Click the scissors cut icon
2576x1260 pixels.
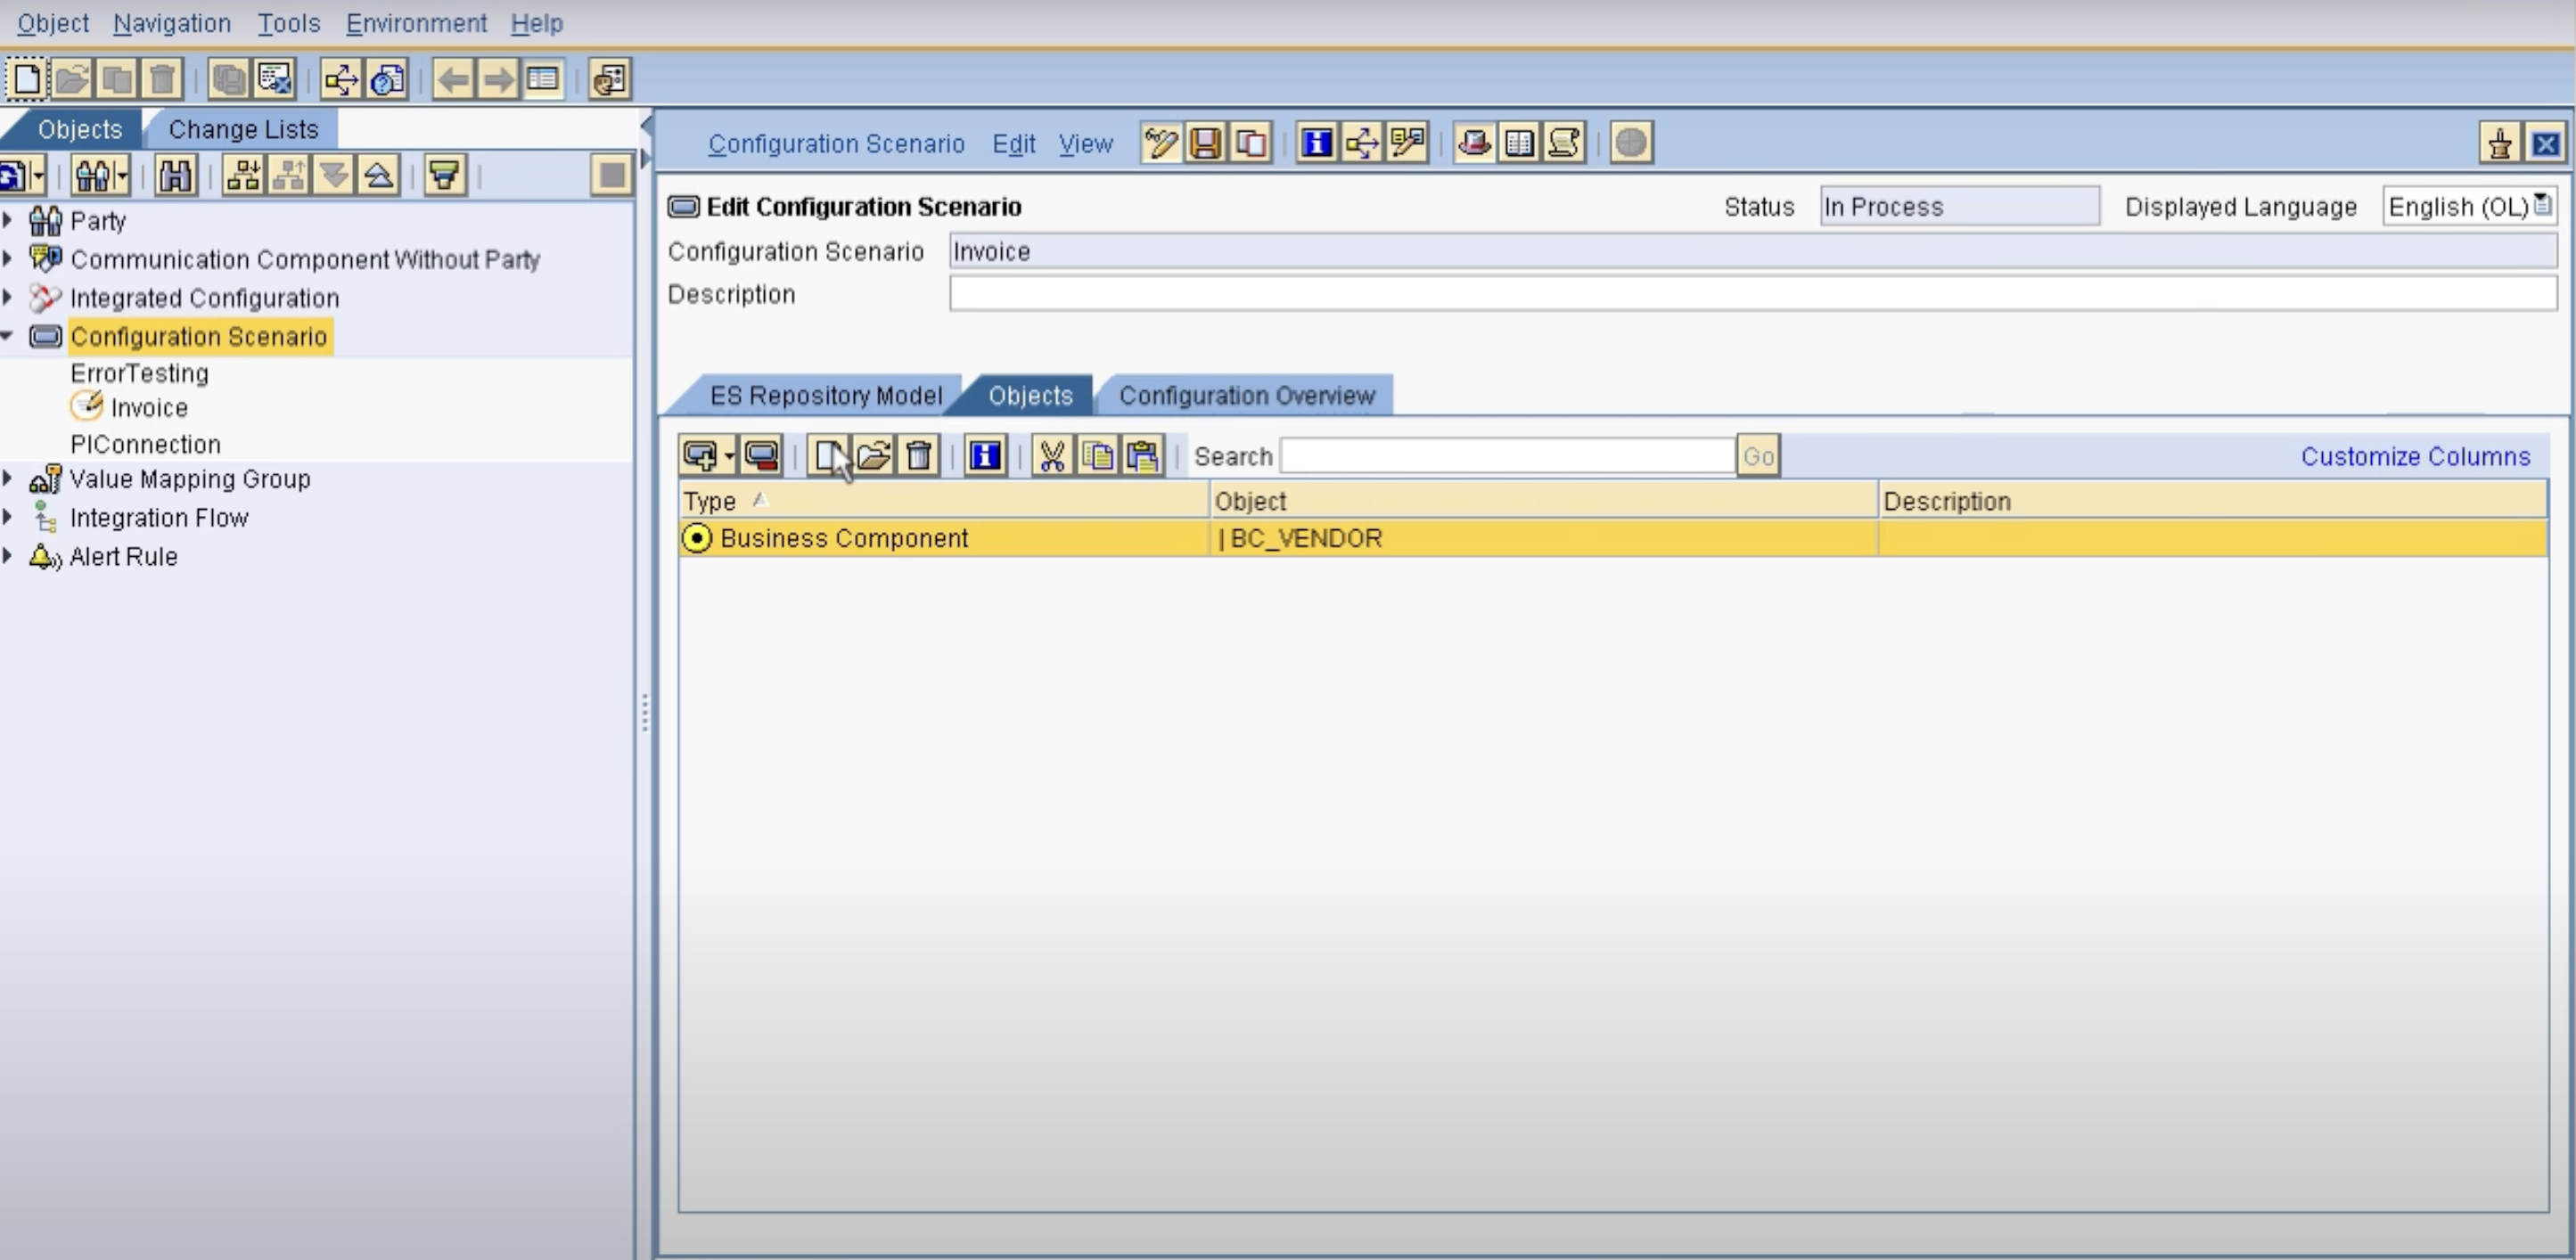pos(1051,456)
